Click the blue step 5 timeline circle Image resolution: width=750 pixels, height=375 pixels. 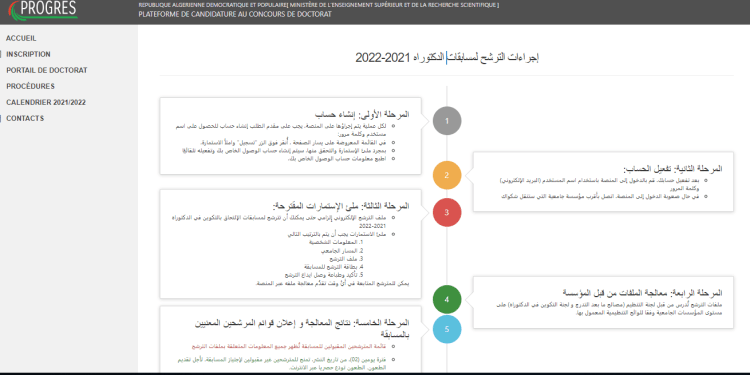coord(447,329)
